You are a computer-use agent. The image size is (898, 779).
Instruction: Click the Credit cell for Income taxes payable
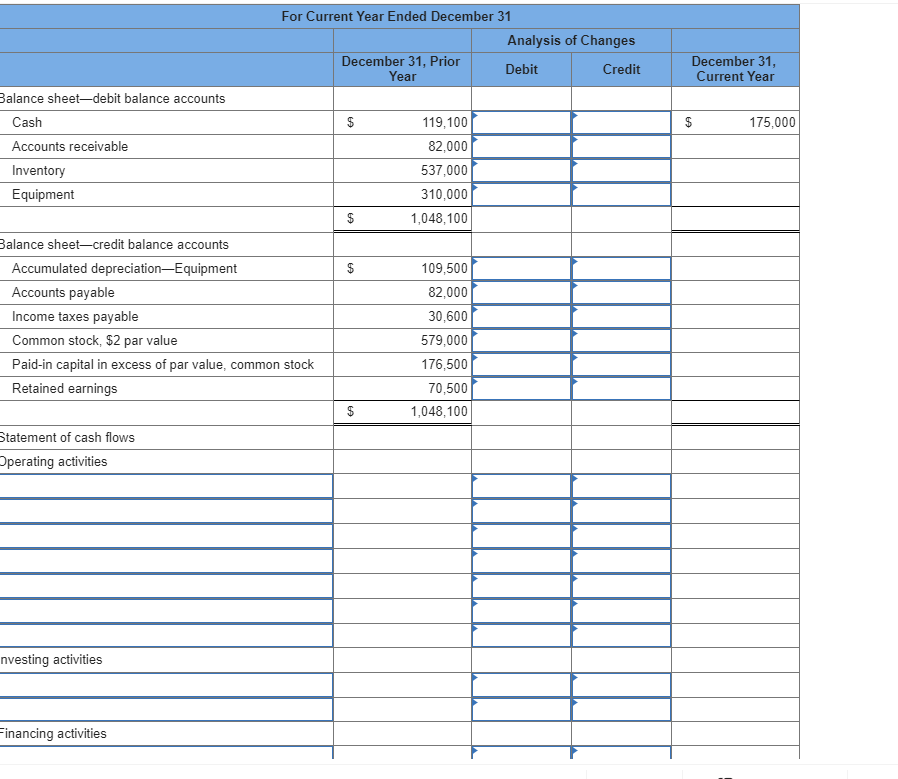pyautogui.click(x=621, y=316)
